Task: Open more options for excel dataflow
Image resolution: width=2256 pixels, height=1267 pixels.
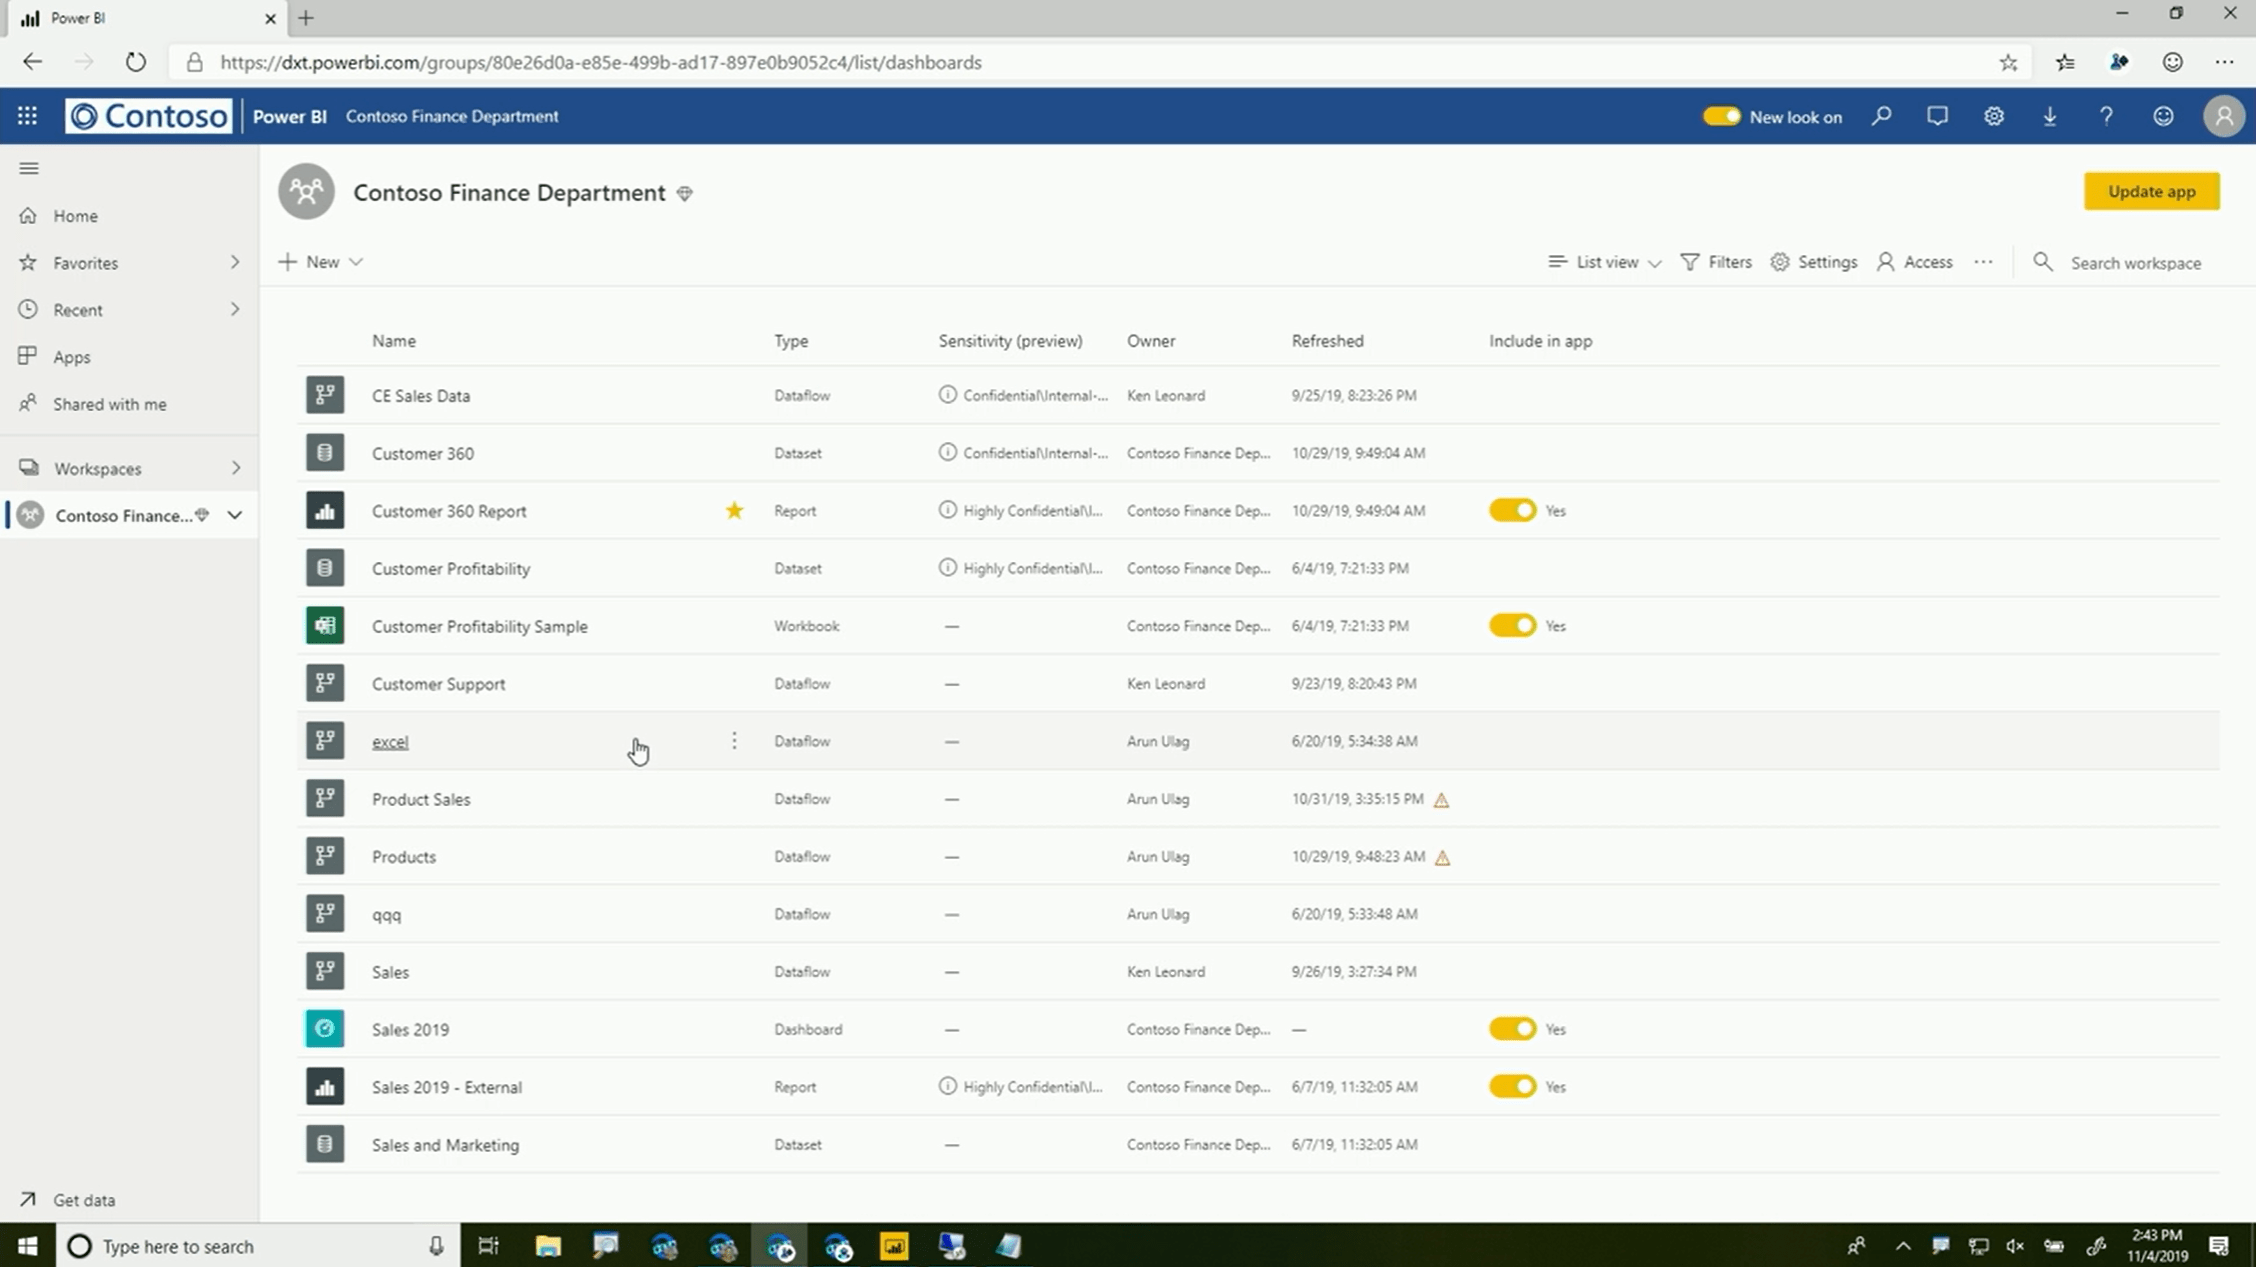Action: coord(734,741)
